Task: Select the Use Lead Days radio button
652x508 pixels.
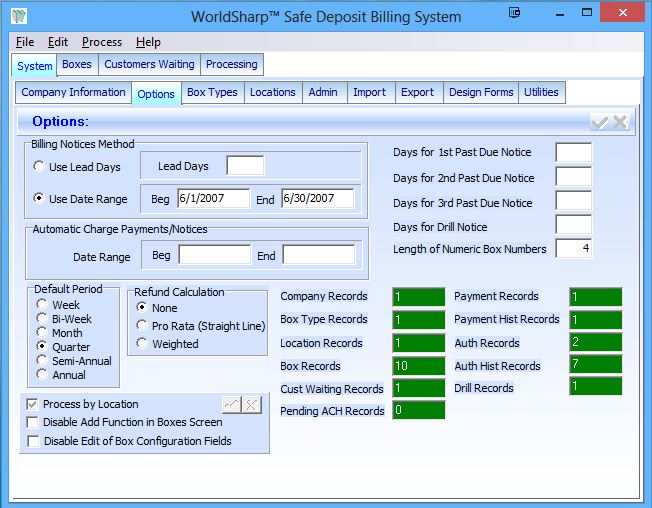Action: coord(39,166)
